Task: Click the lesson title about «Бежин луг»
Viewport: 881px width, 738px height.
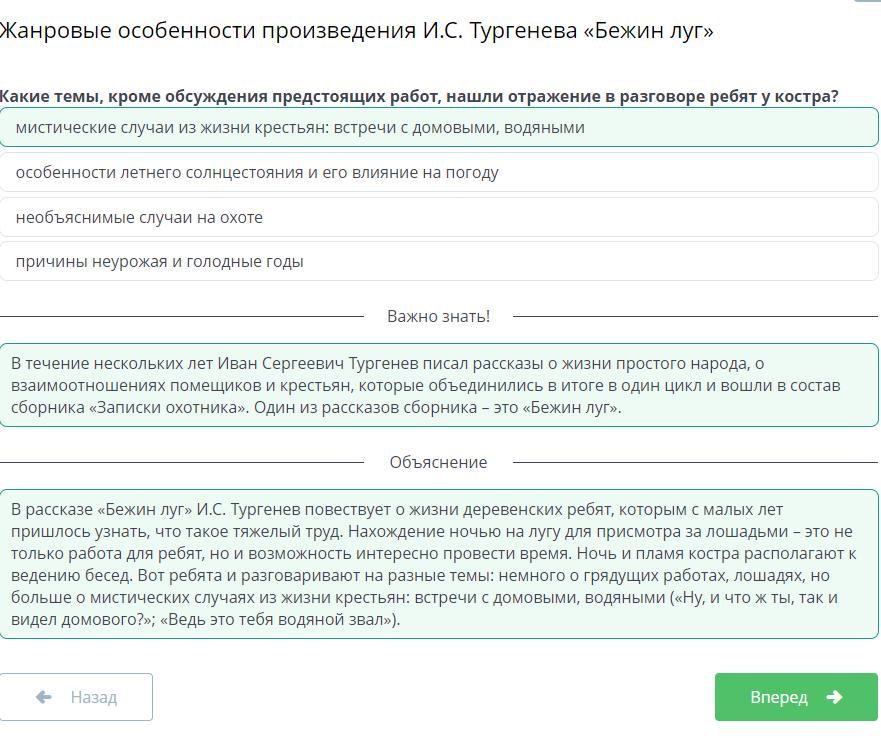Action: (356, 31)
